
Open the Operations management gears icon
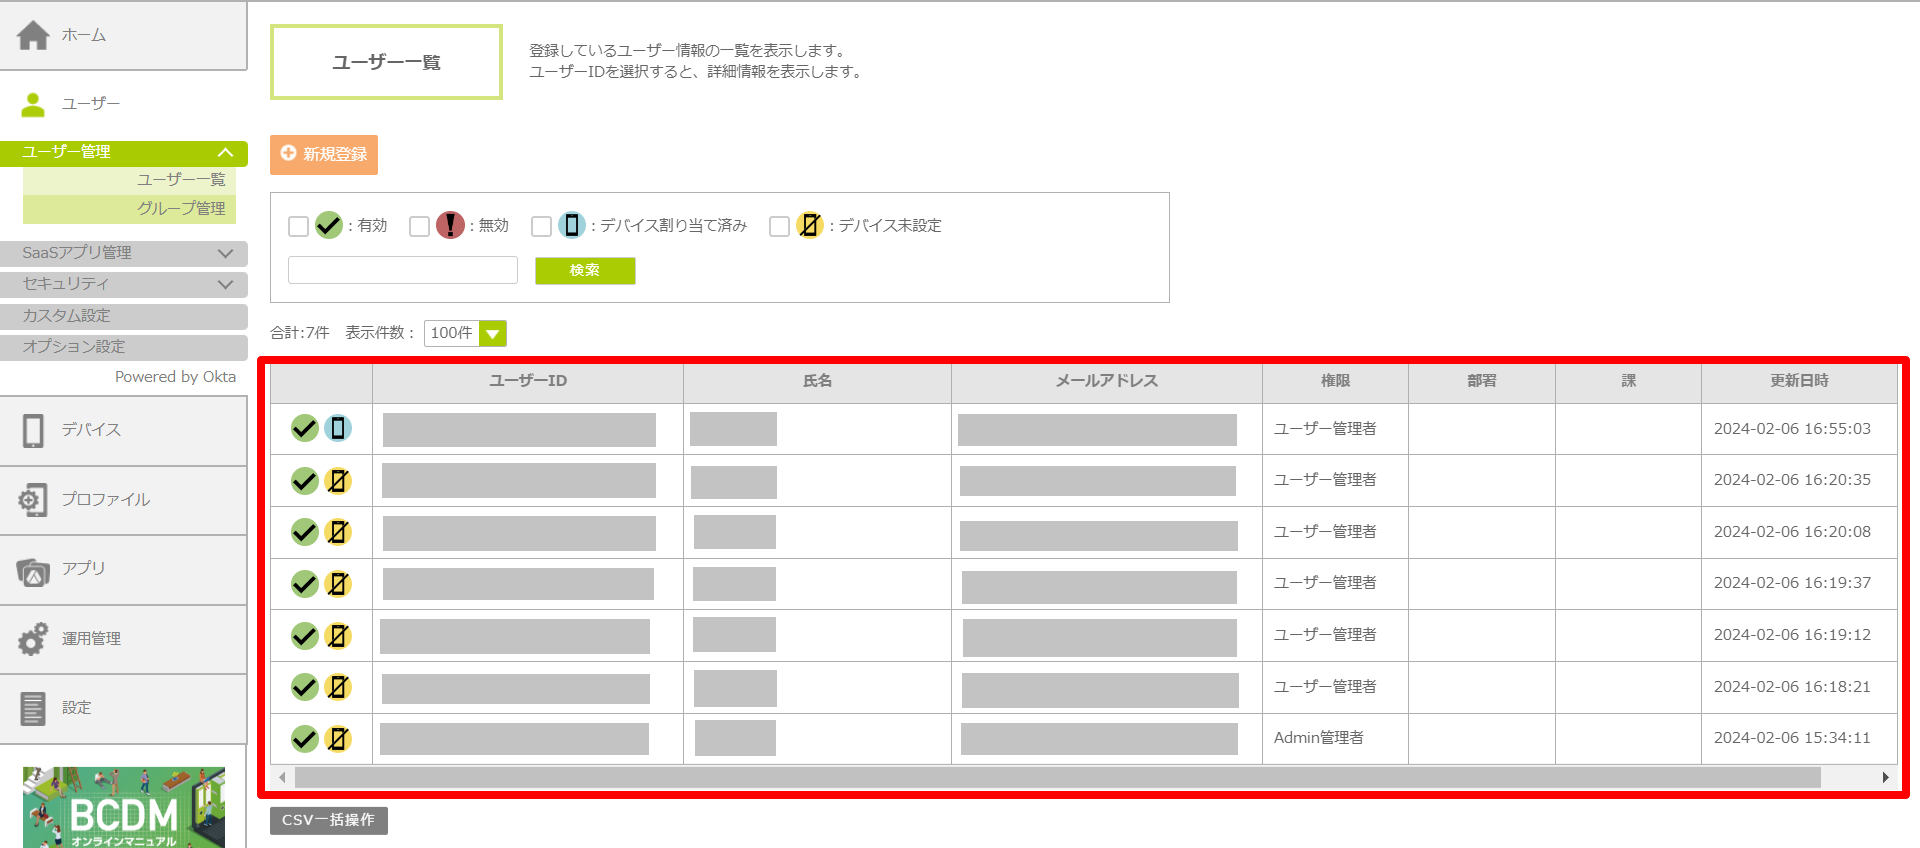click(33, 639)
